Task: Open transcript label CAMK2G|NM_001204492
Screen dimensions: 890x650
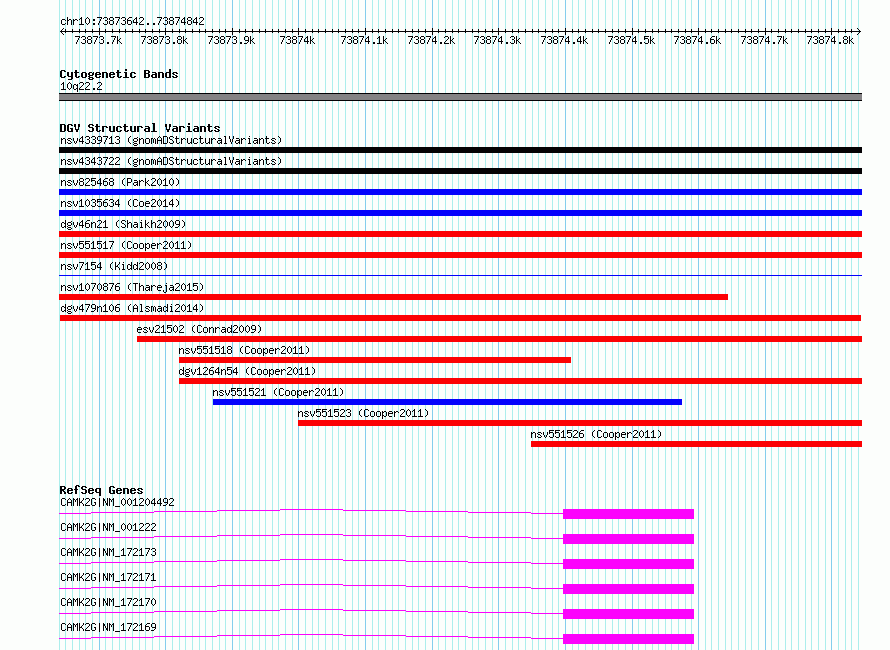Action: coord(117,502)
